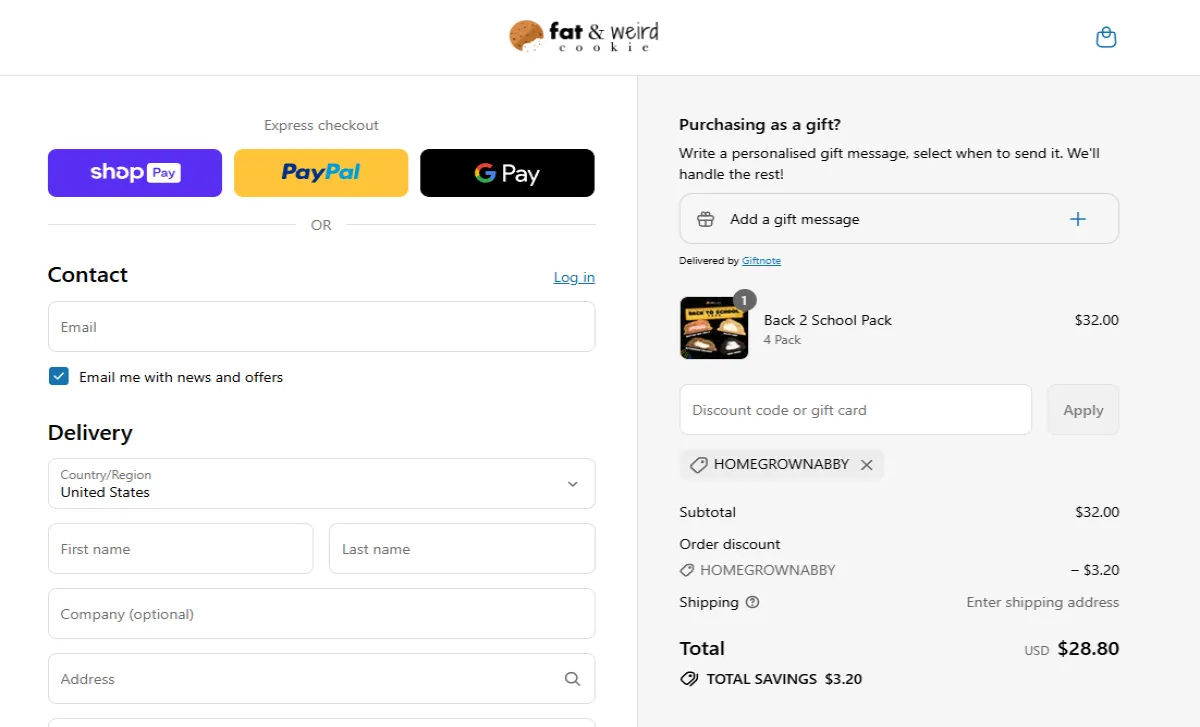
Task: Click the total savings tag icon
Action: click(689, 679)
